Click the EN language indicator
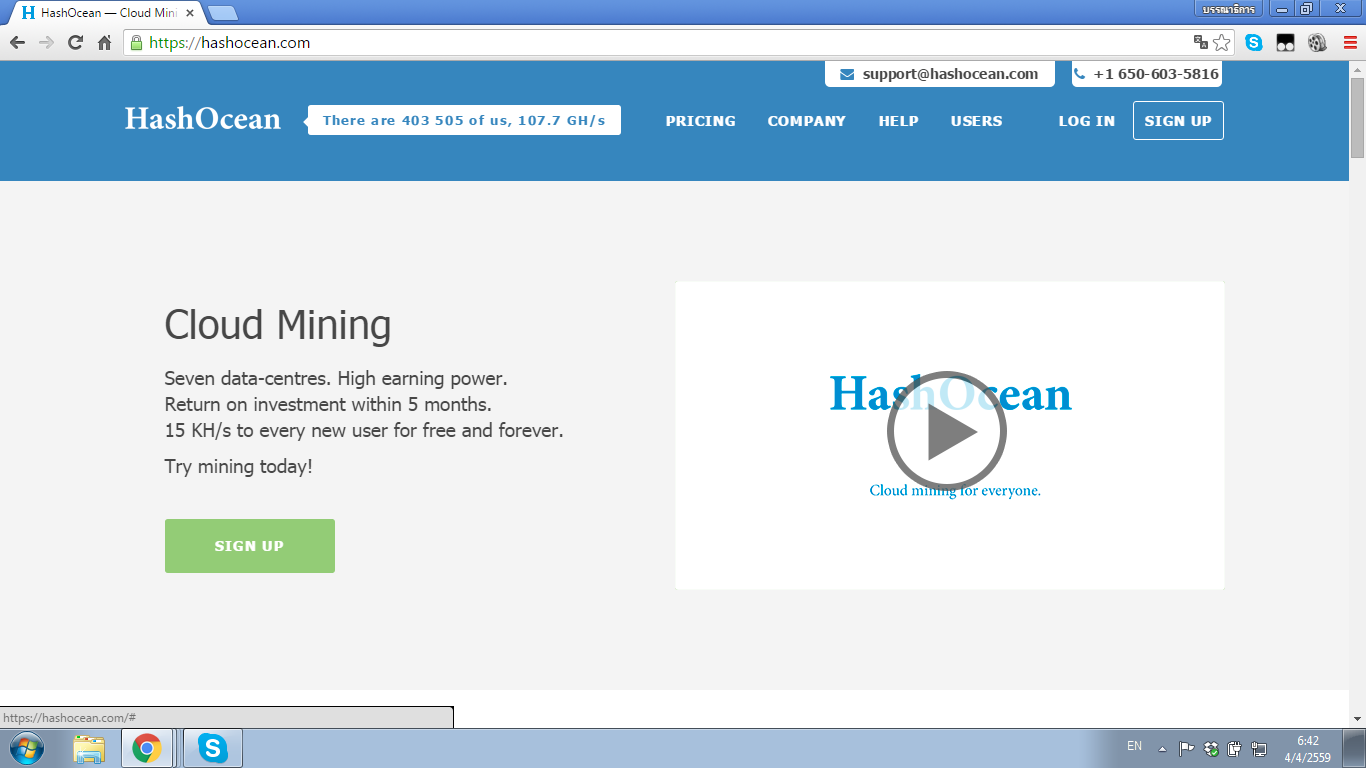The image size is (1366, 768). 1134,746
